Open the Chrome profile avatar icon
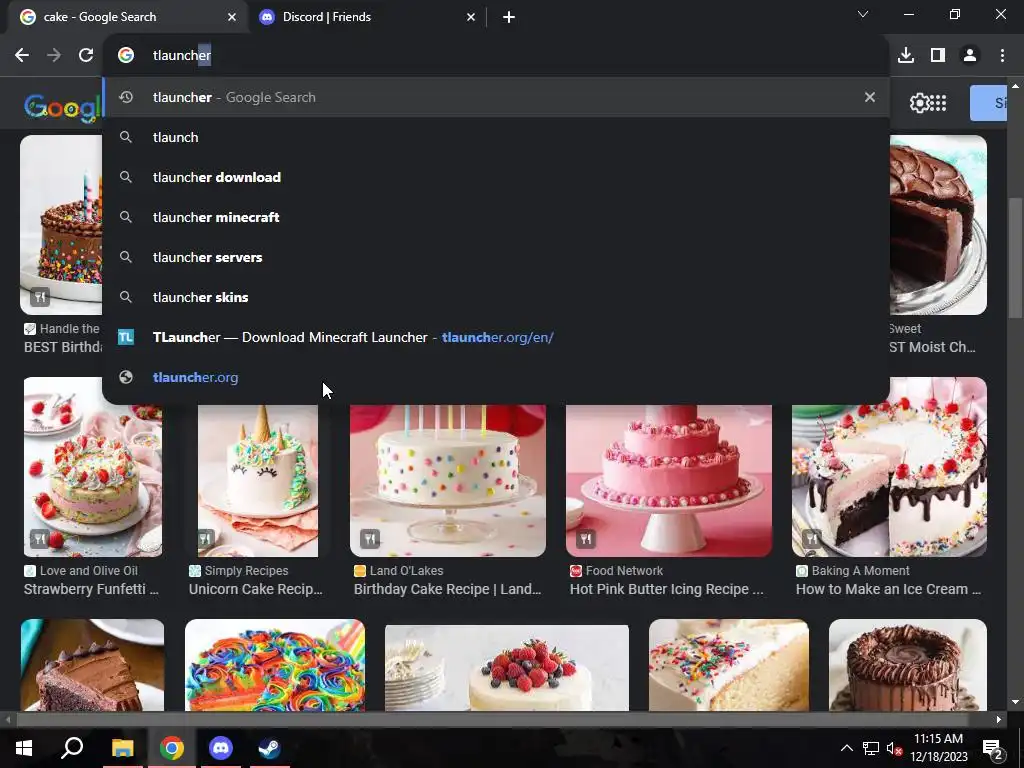This screenshot has width=1024, height=768. click(x=970, y=56)
